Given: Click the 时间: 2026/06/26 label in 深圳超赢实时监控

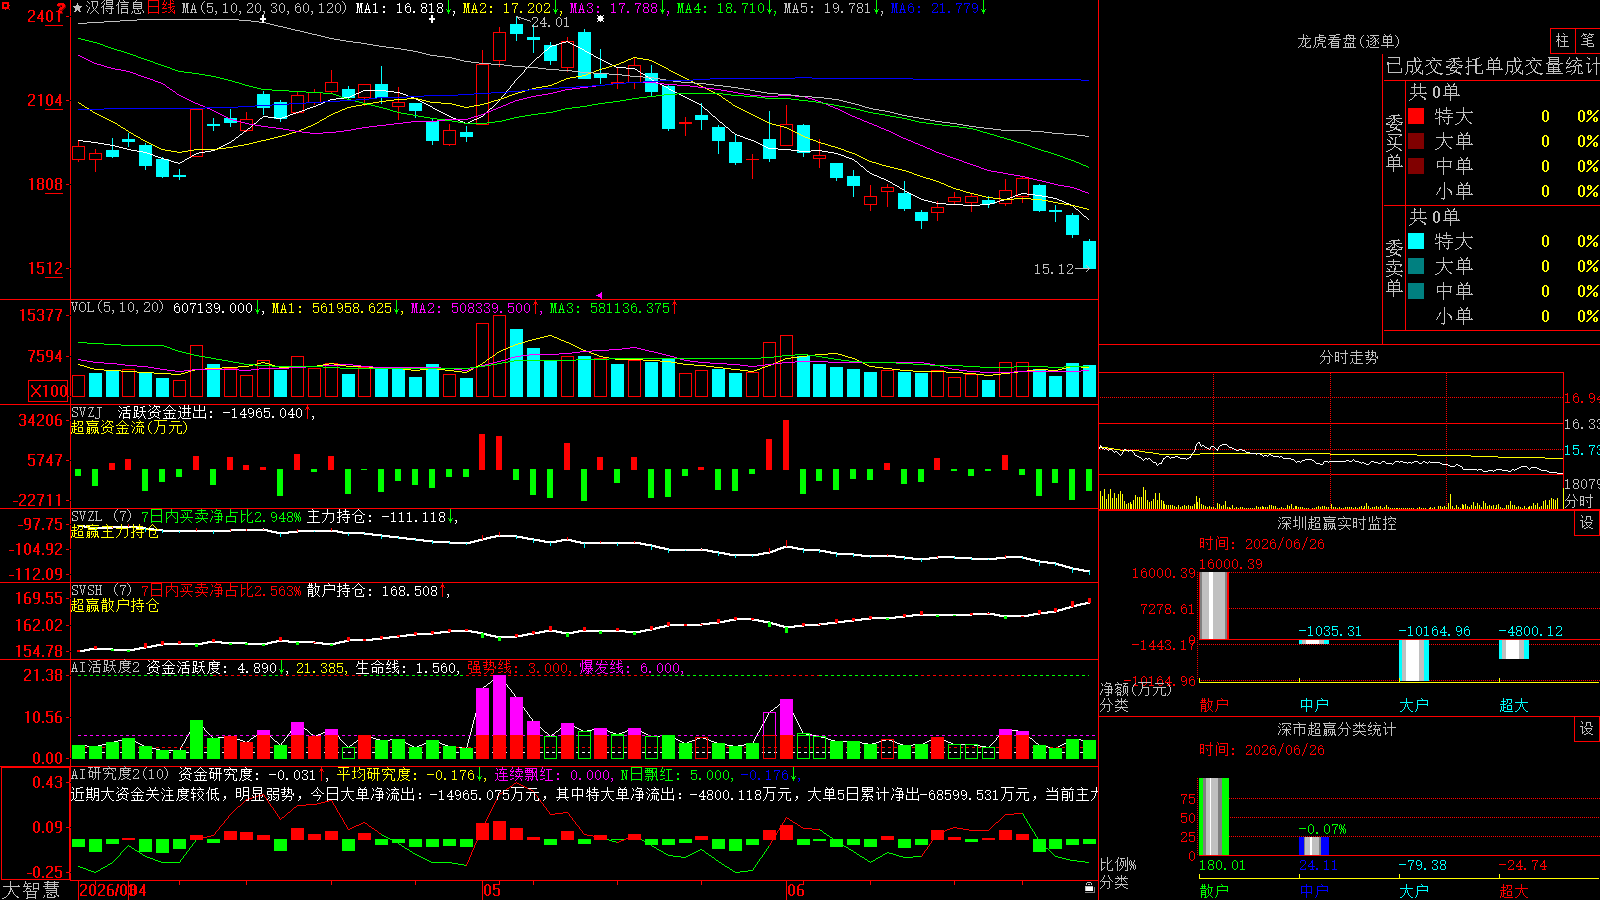Looking at the screenshot, I should click(x=1262, y=544).
